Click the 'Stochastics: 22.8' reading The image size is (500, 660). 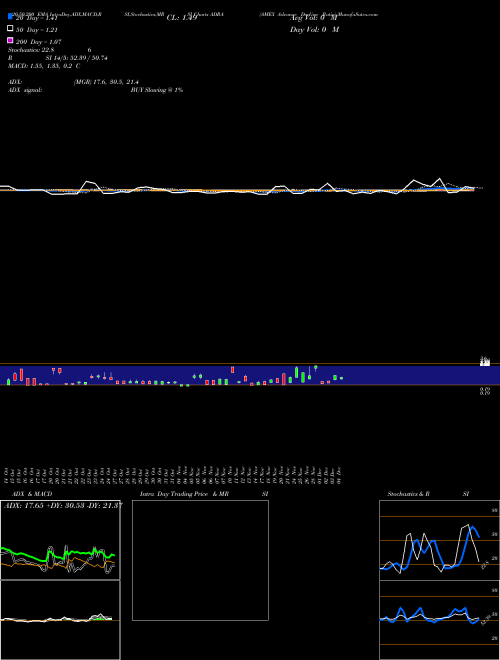tap(31, 50)
